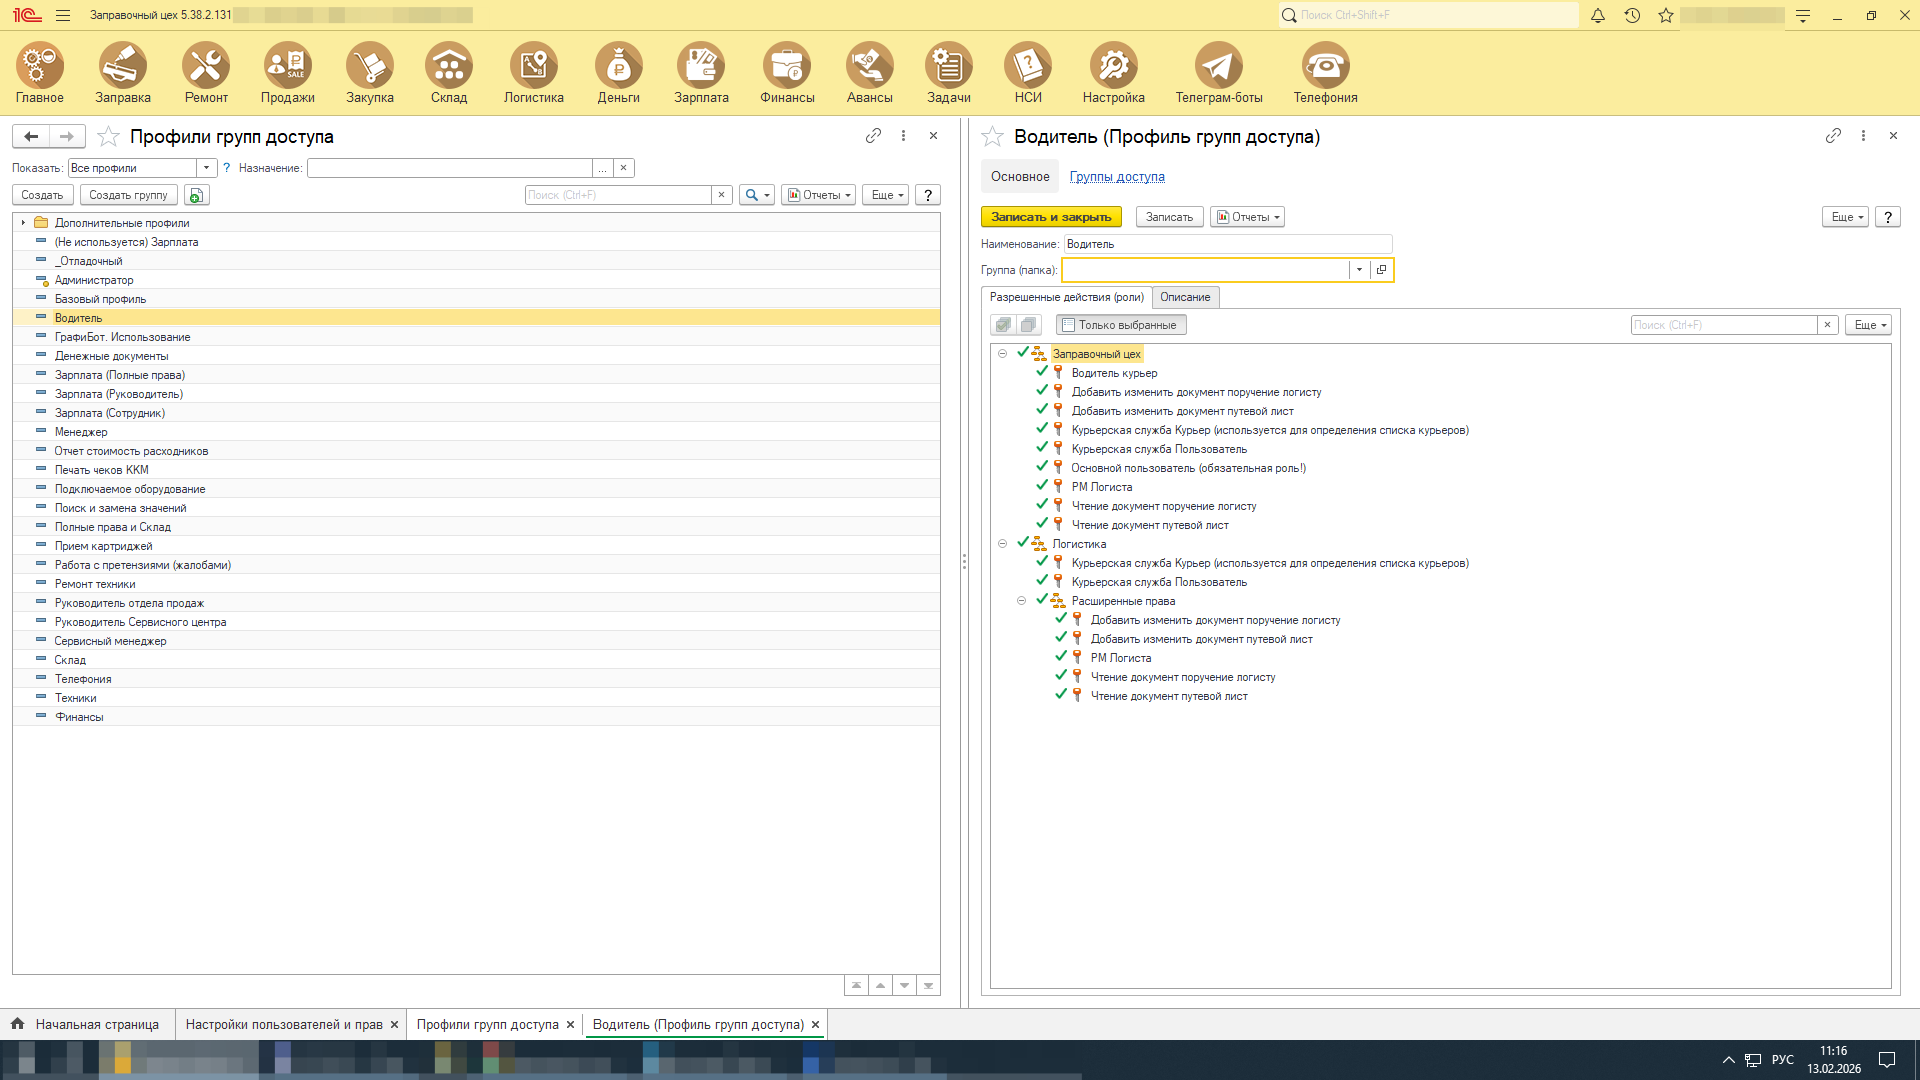Click the get link icon in Водитель form
The height and width of the screenshot is (1080, 1920).
pos(1833,136)
